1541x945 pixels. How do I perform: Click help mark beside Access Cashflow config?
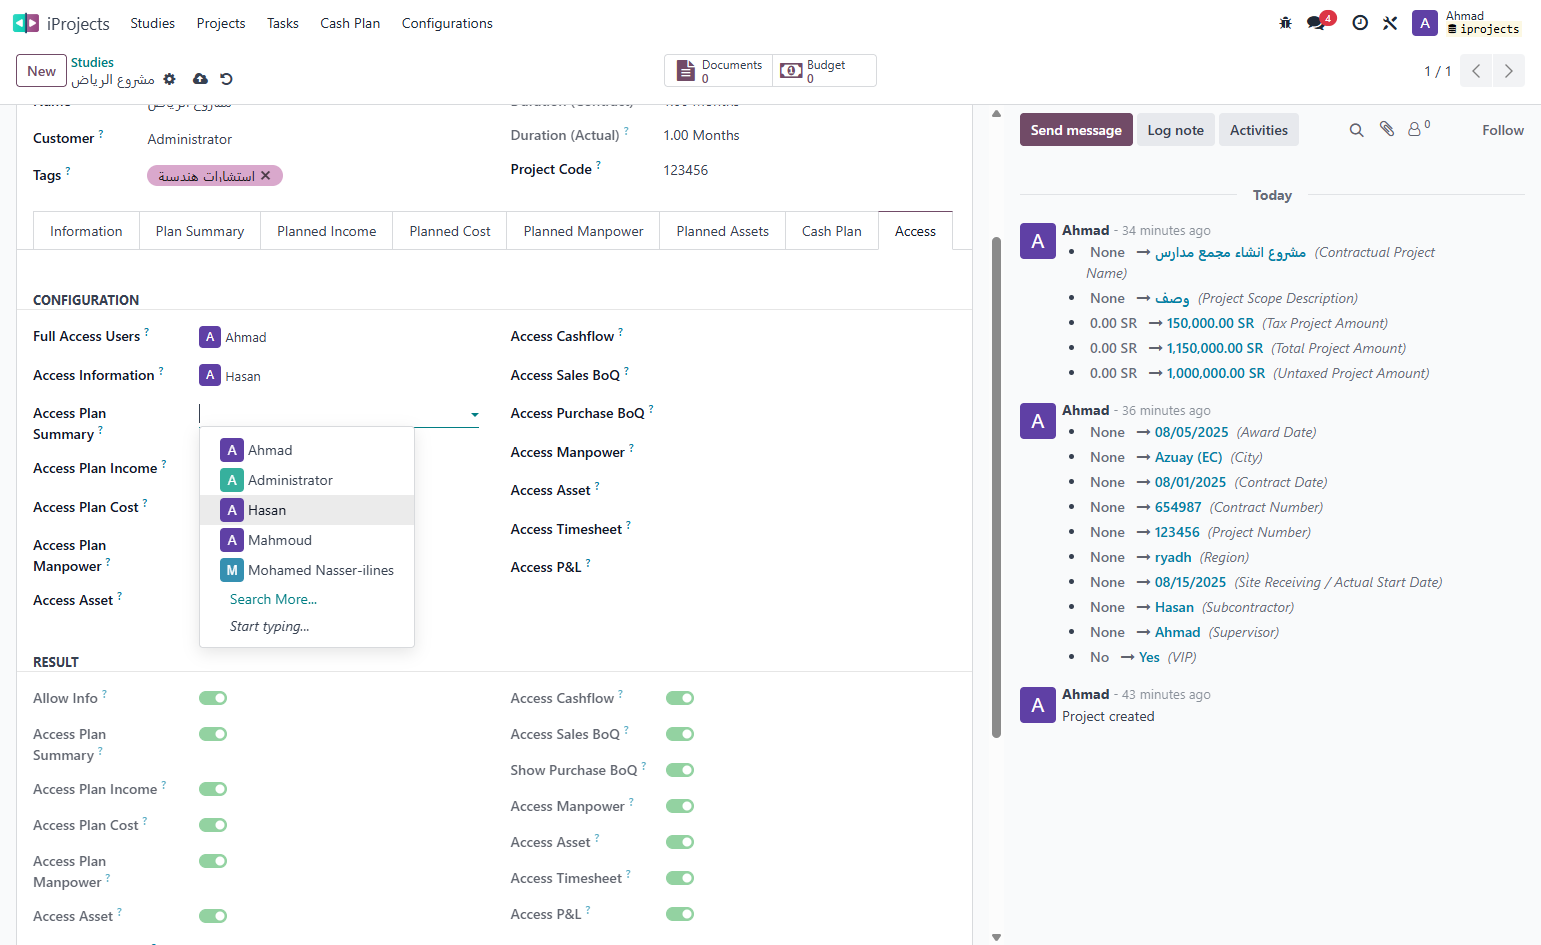(621, 331)
